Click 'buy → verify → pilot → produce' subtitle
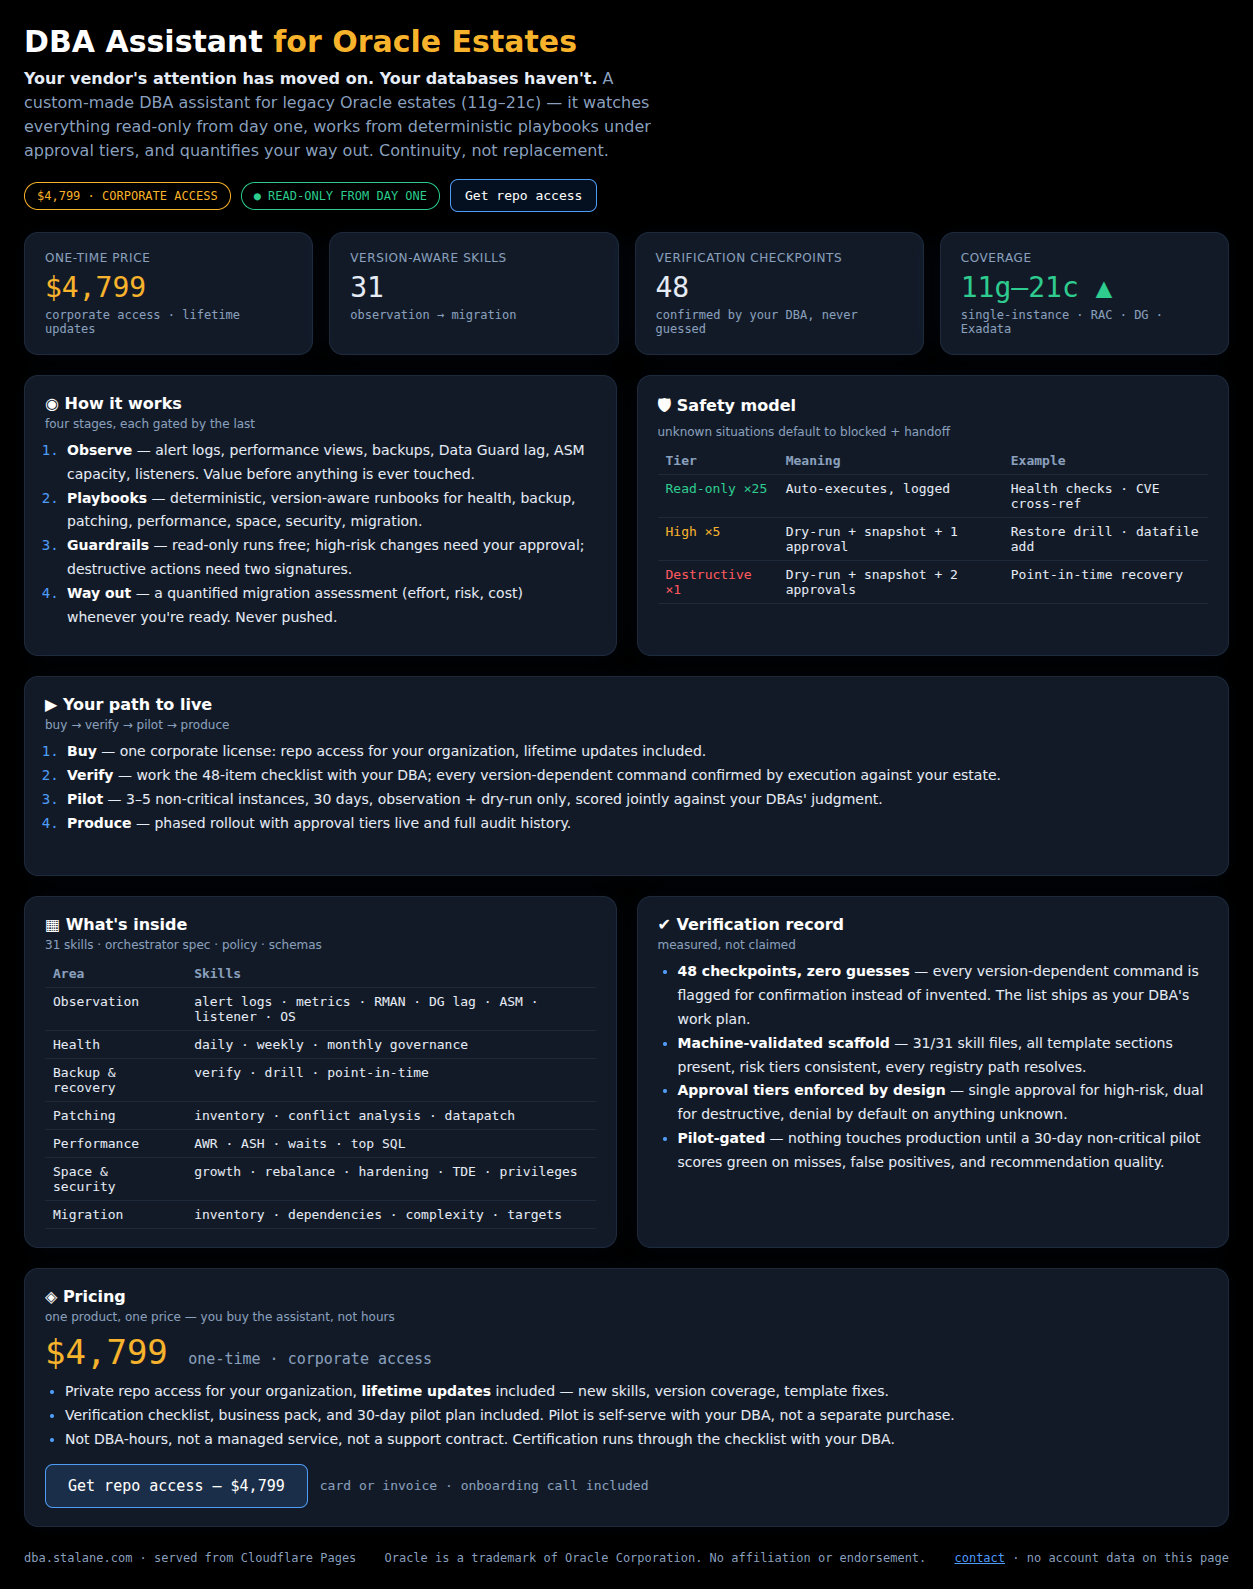This screenshot has height=1589, width=1253. coord(137,725)
